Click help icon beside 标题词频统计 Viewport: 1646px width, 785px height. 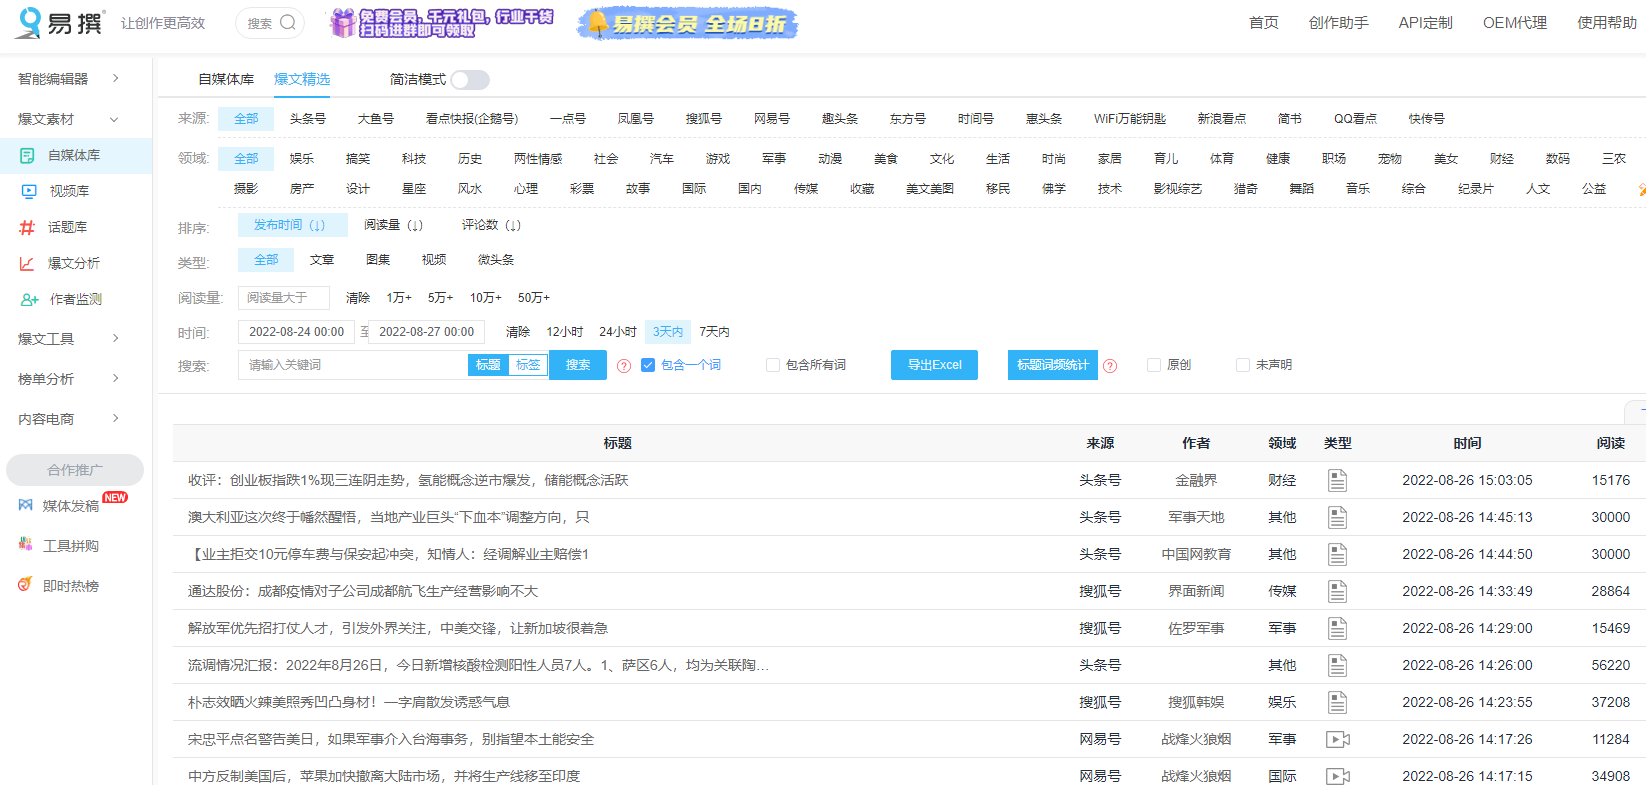[1110, 366]
